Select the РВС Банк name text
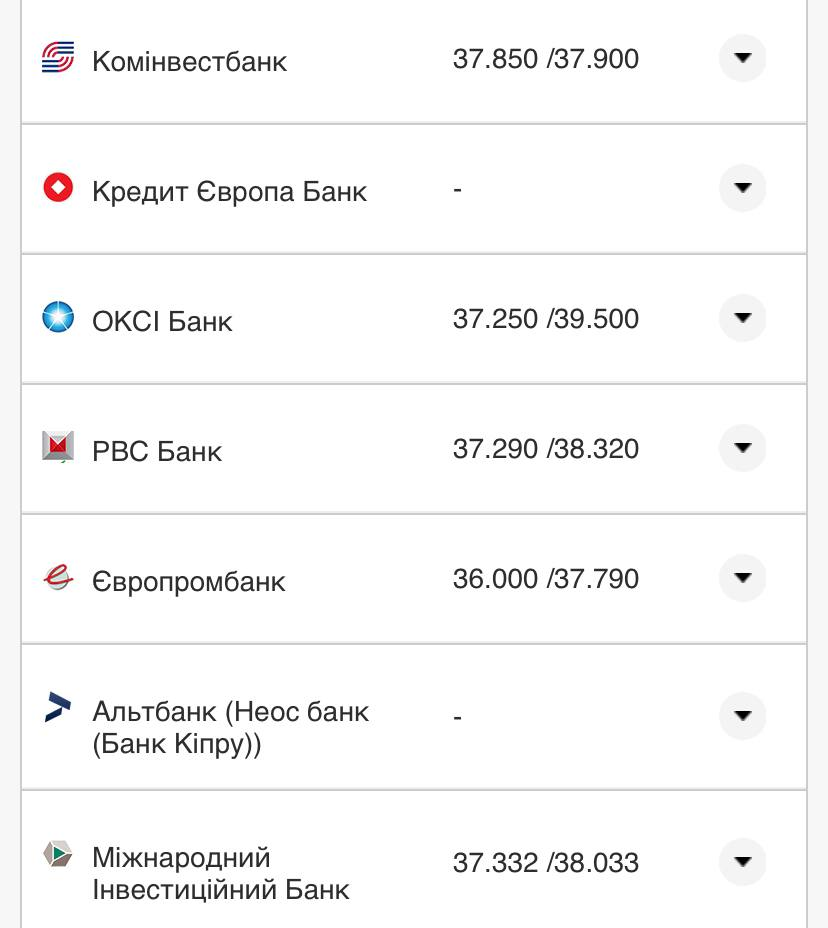Image resolution: width=828 pixels, height=928 pixels. [157, 451]
